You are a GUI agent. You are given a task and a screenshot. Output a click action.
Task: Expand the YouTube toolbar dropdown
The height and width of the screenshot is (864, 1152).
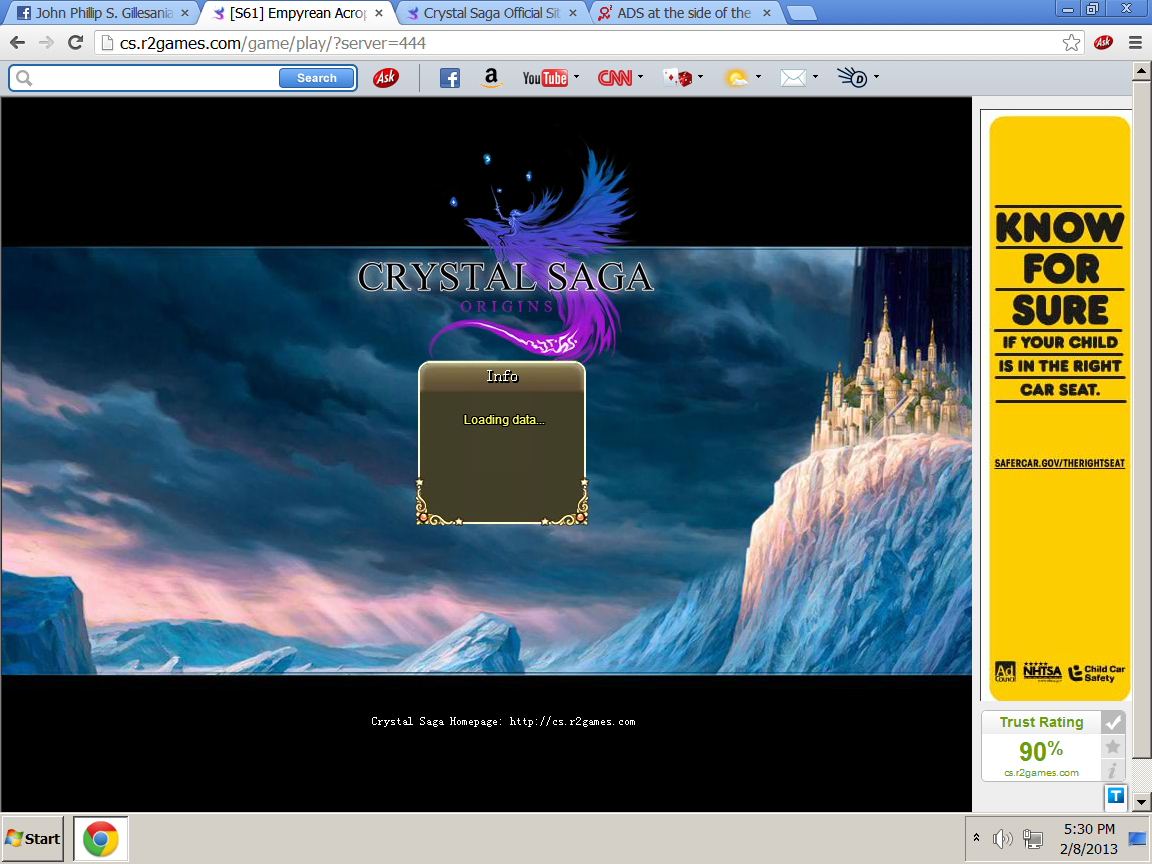(577, 77)
